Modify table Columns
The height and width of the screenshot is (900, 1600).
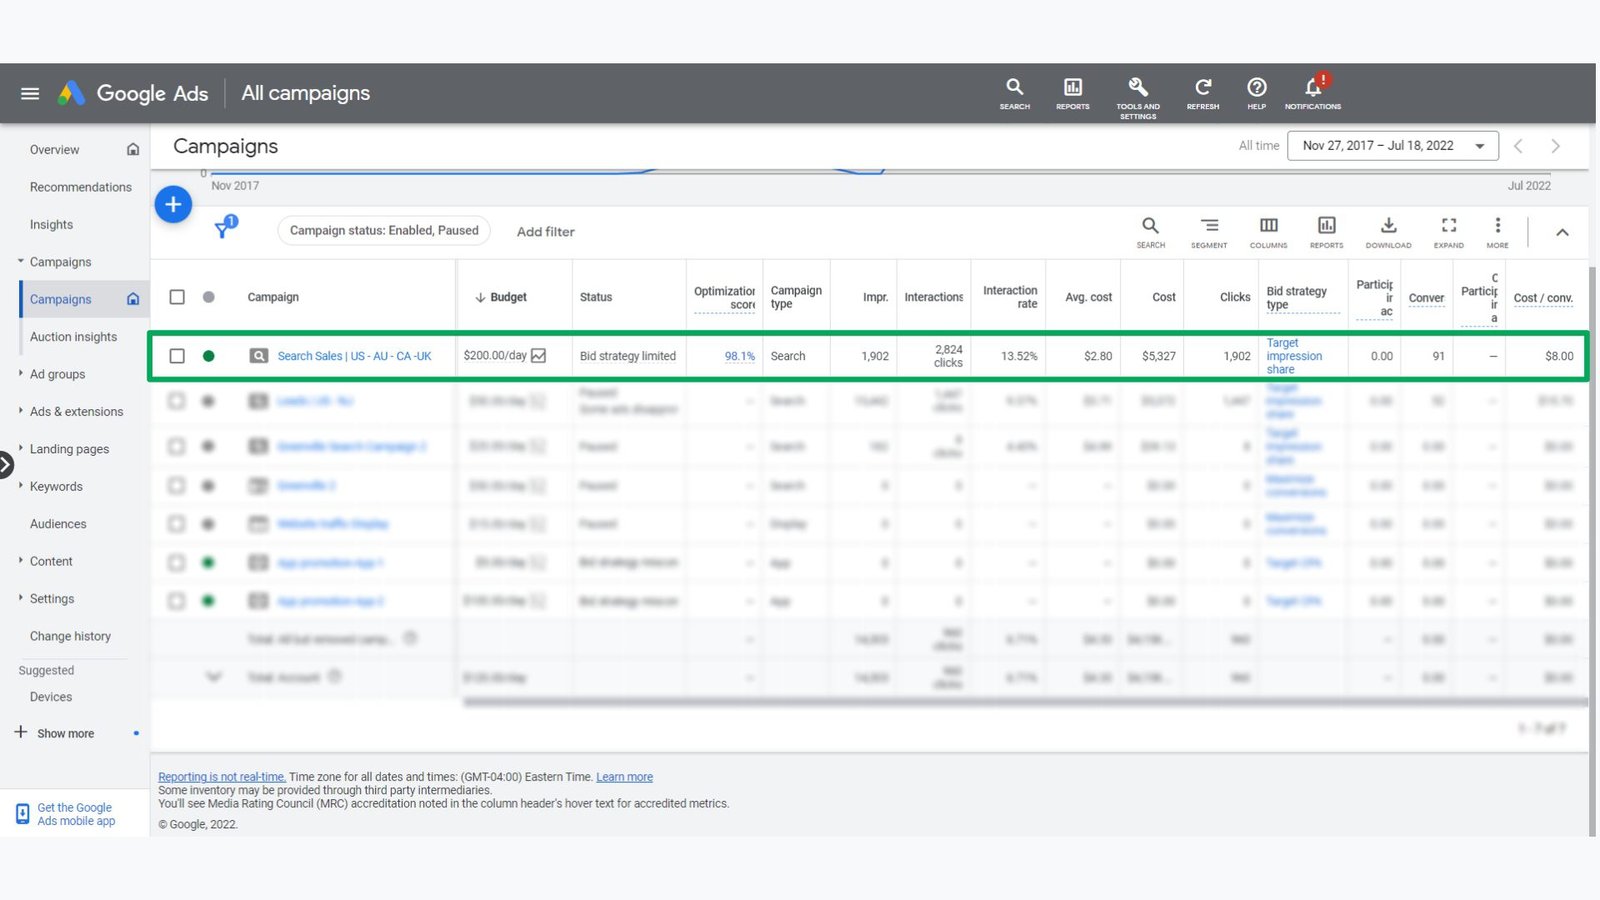pyautogui.click(x=1268, y=232)
